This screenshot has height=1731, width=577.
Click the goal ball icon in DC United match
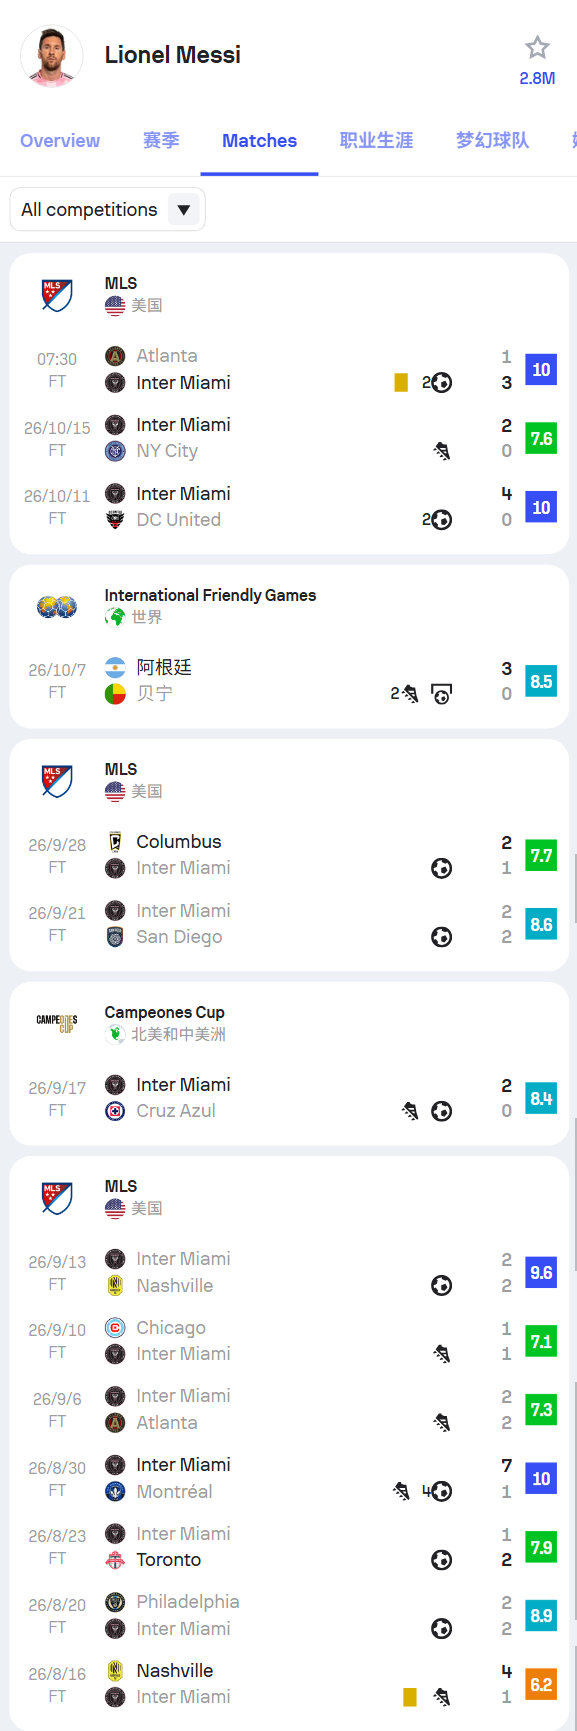441,519
